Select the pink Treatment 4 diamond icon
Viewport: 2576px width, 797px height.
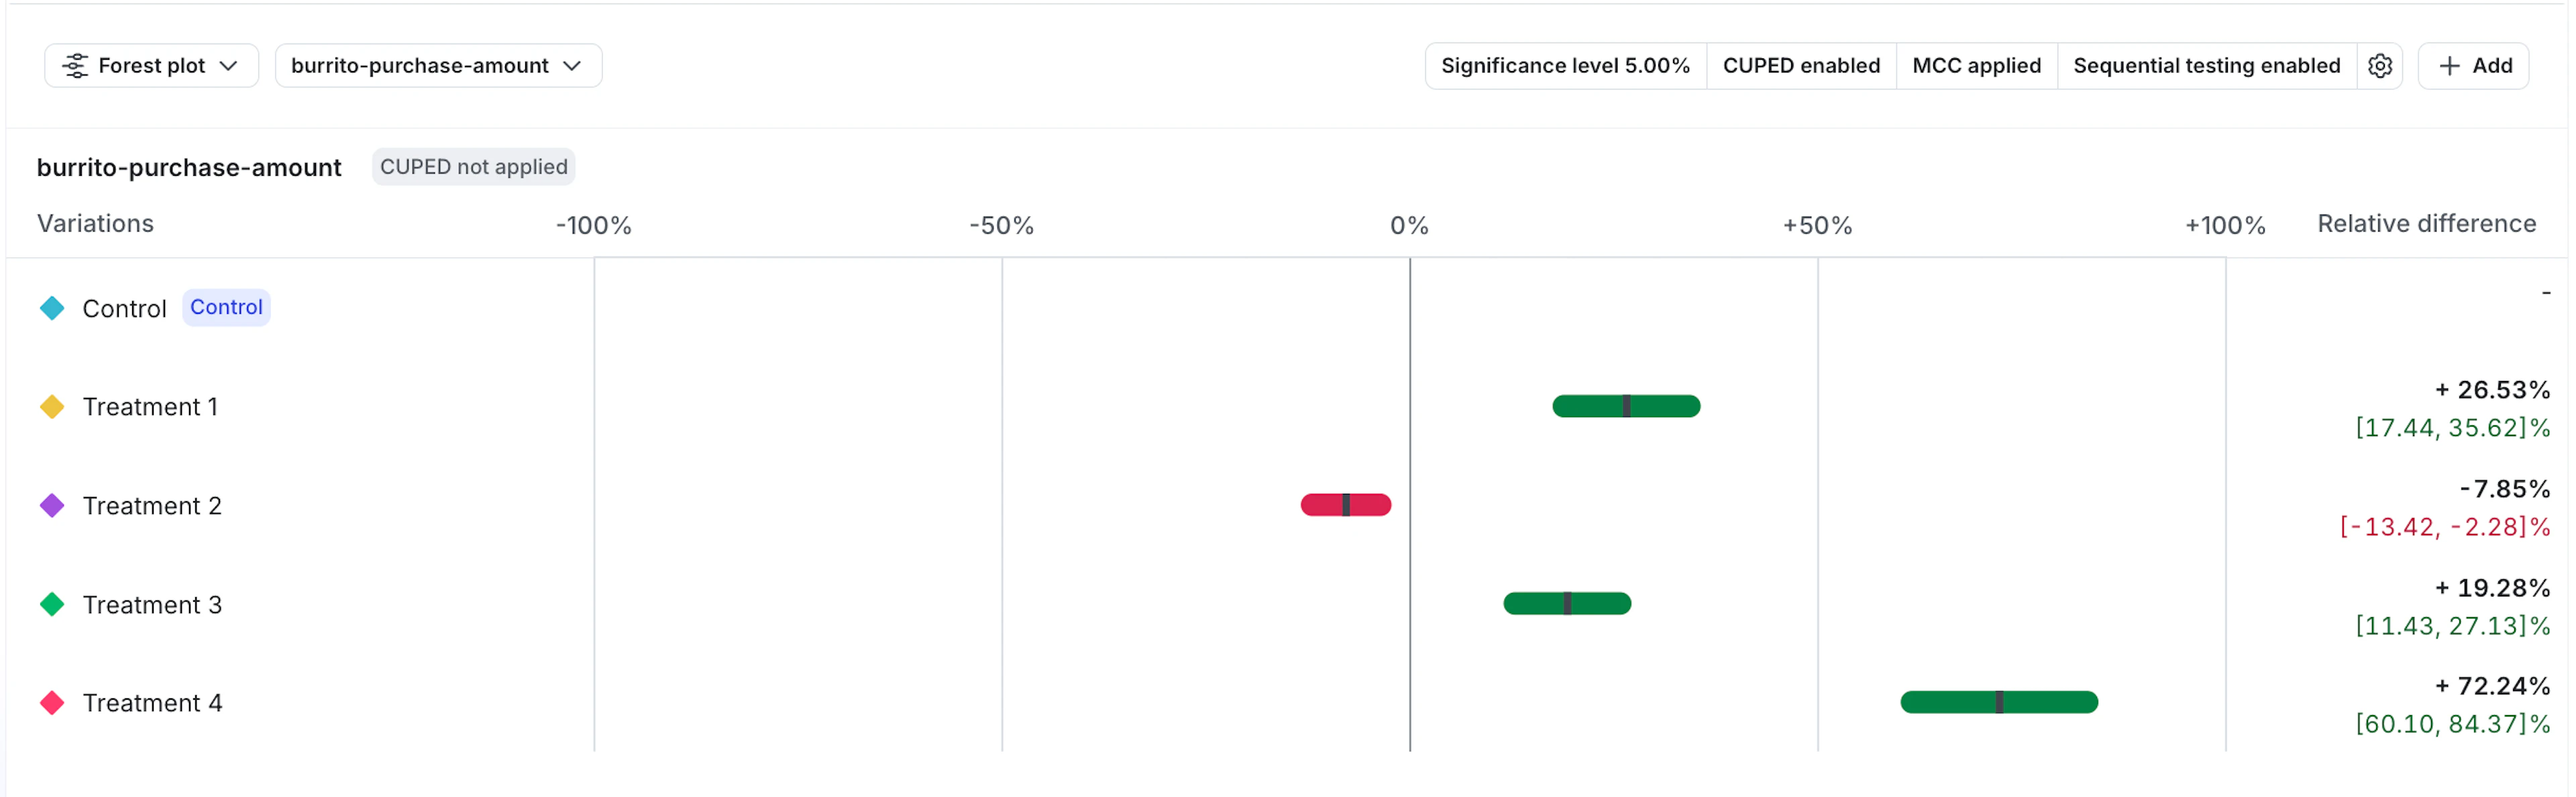coord(51,702)
